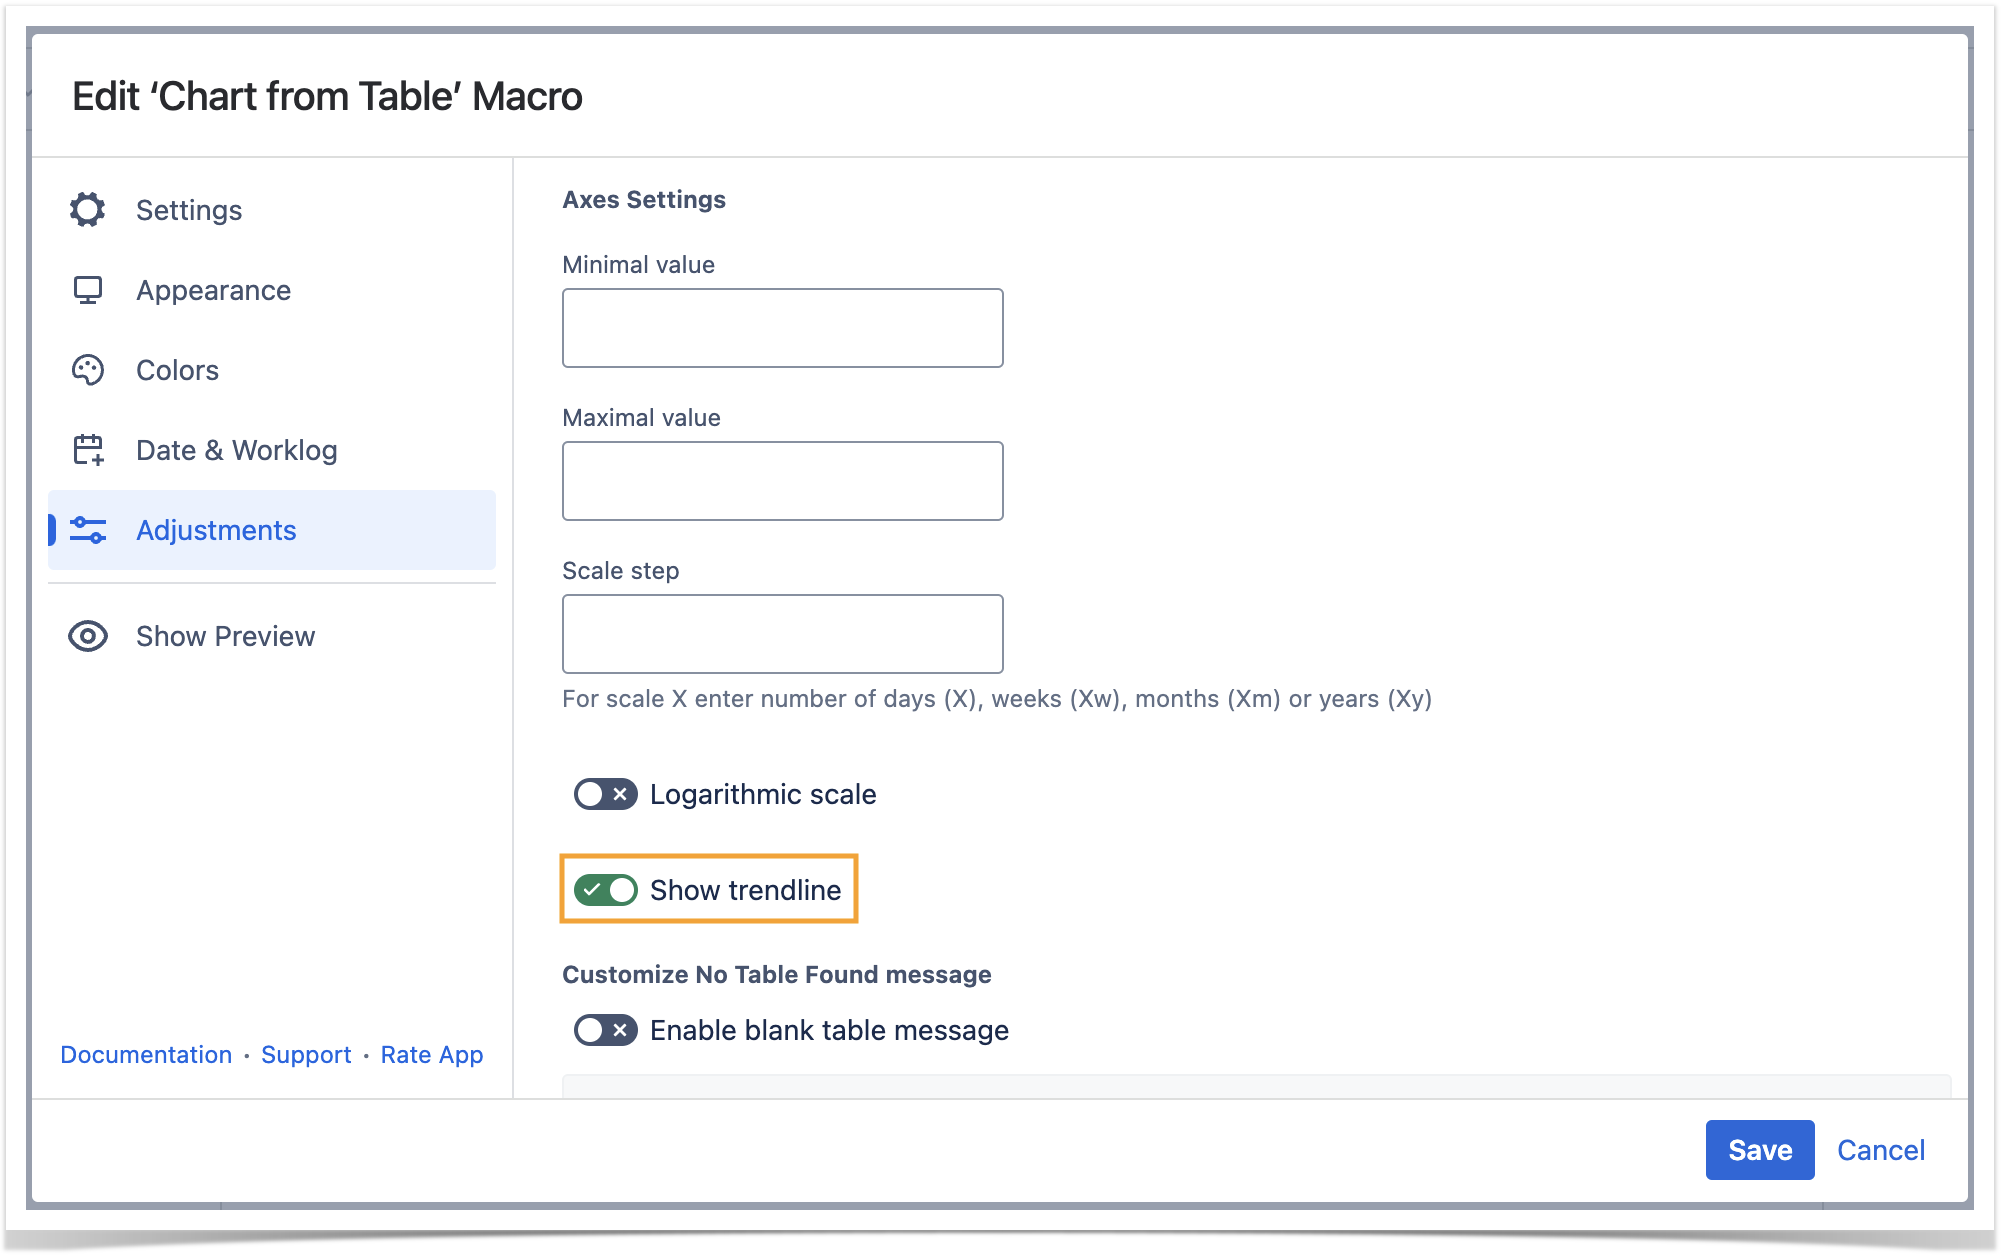Click into the Scale step field
This screenshot has height=1259, width=2008.
pyautogui.click(x=782, y=634)
